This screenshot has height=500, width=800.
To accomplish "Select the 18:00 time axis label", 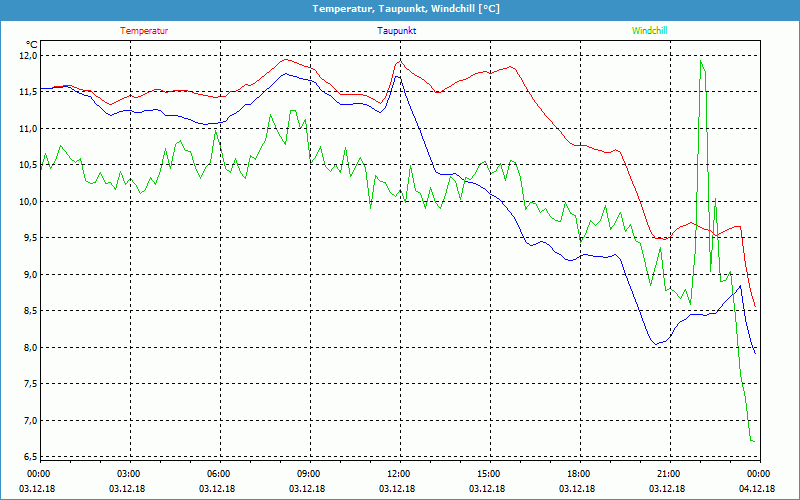I will pos(578,474).
